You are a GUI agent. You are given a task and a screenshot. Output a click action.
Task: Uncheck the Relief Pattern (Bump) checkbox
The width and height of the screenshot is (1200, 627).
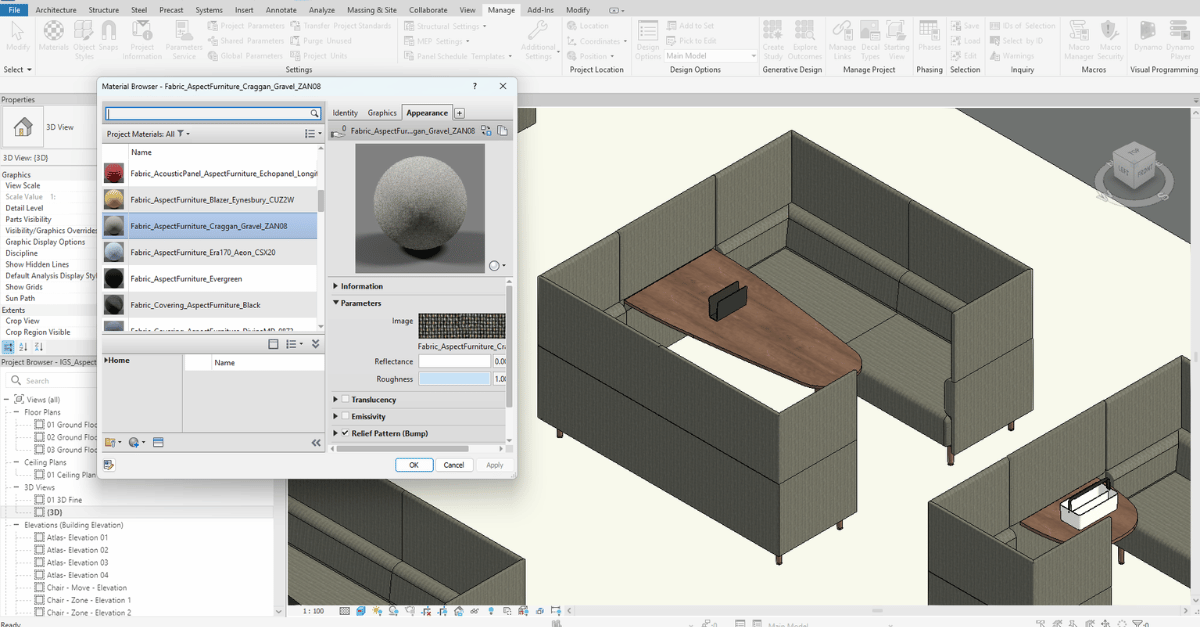click(x=345, y=433)
